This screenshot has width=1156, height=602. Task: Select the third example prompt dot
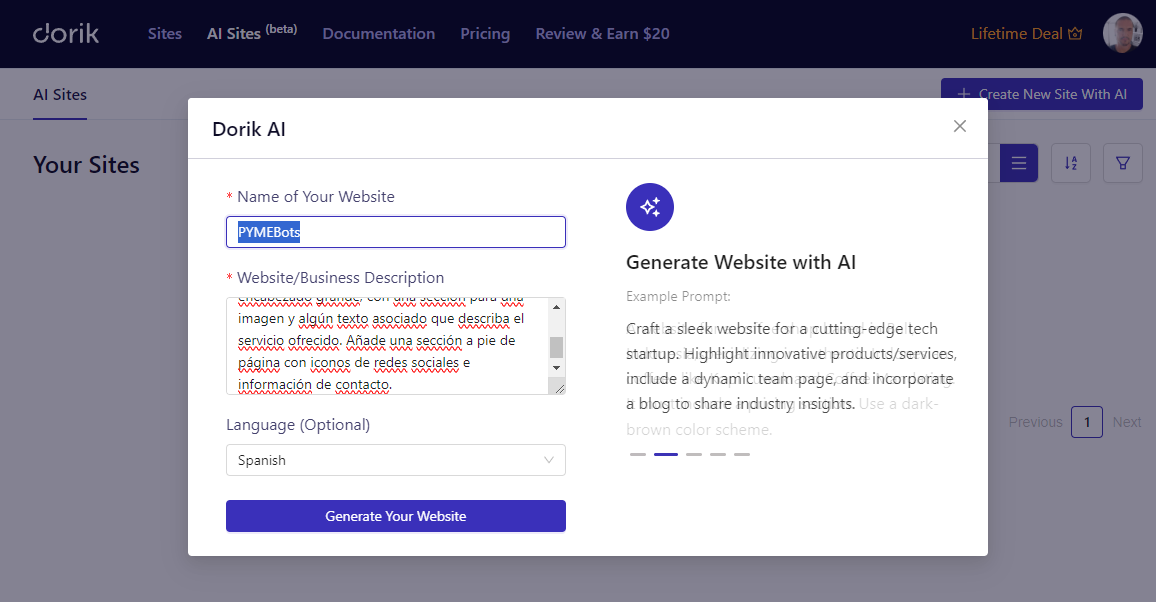(694, 454)
